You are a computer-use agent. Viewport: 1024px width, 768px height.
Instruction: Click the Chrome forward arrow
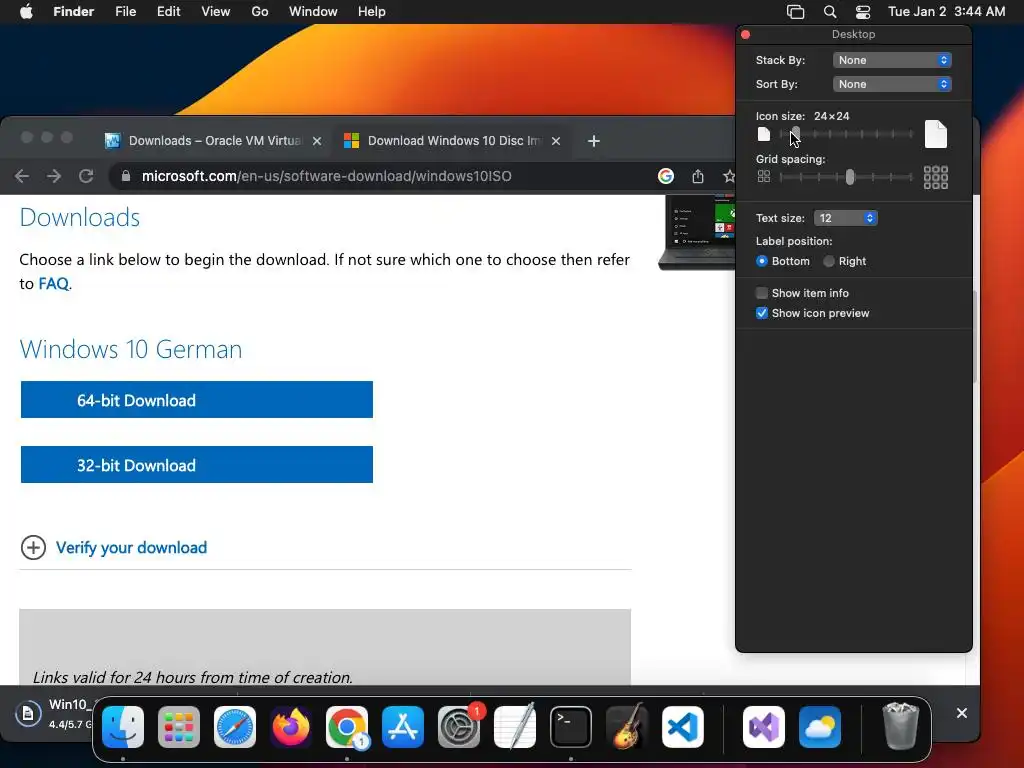pyautogui.click(x=54, y=176)
